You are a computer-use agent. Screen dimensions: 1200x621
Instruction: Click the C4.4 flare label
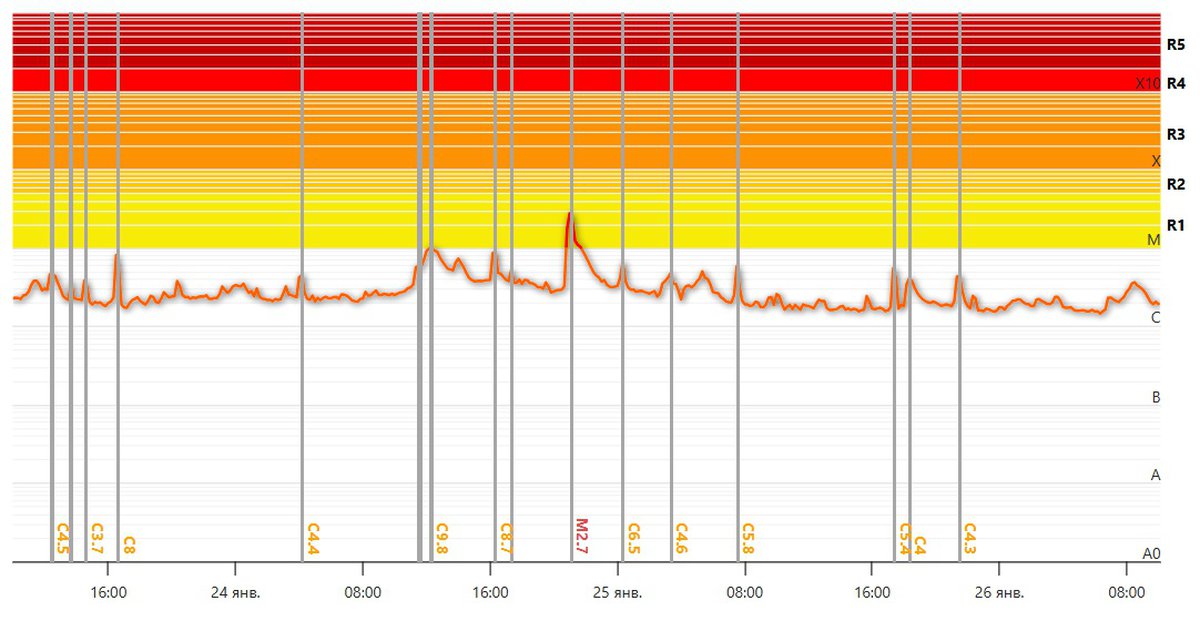click(313, 538)
